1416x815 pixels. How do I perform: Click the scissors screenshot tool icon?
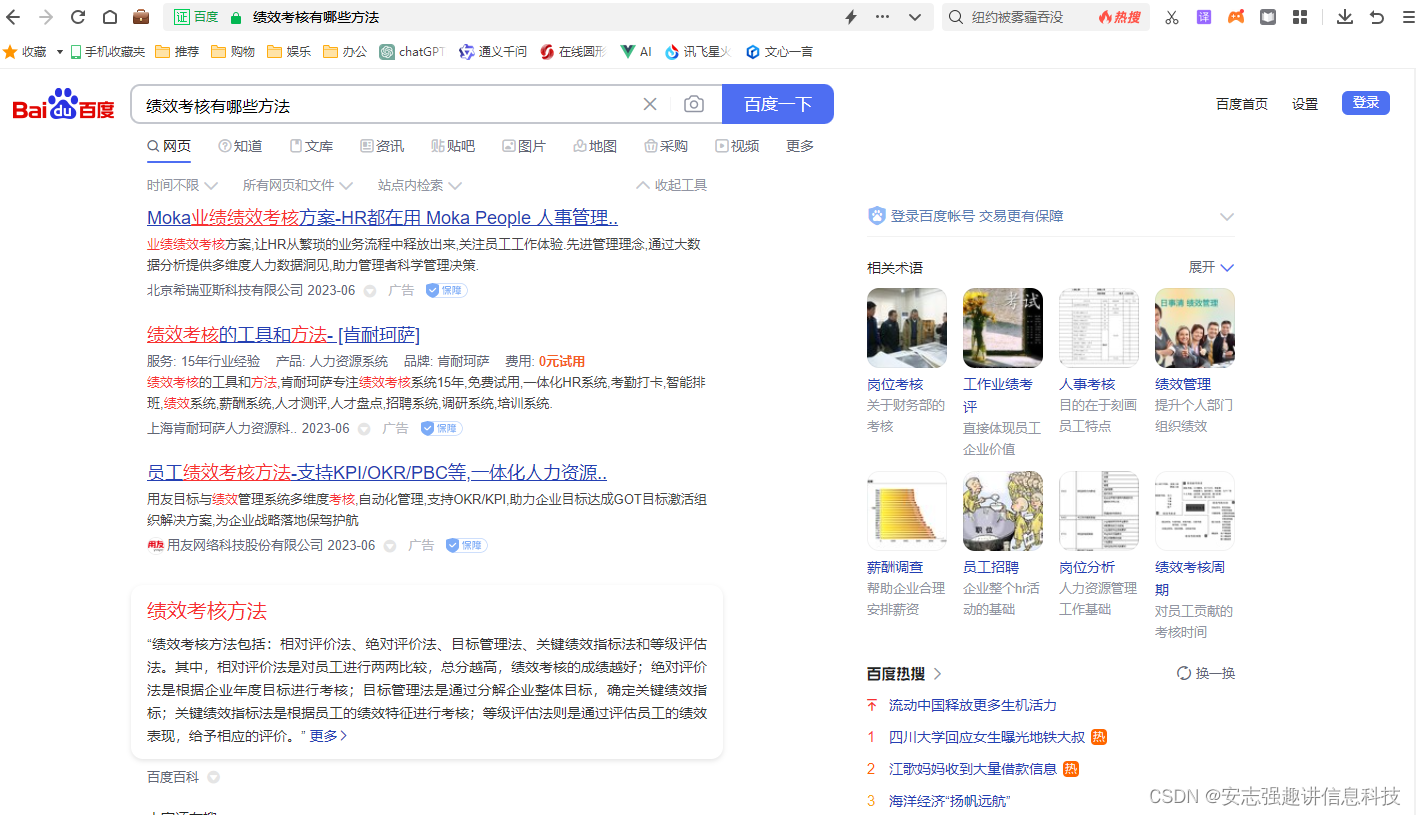pyautogui.click(x=1172, y=17)
